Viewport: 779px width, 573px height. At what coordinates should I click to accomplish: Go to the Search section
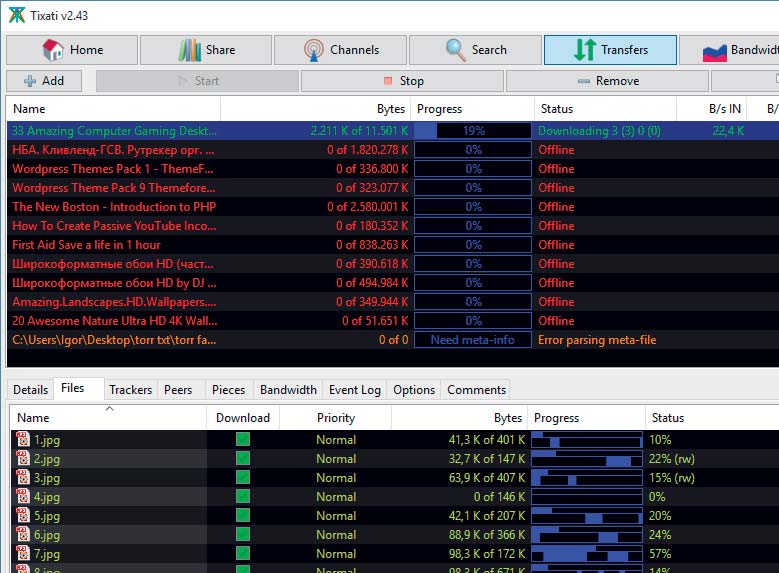(x=475, y=50)
